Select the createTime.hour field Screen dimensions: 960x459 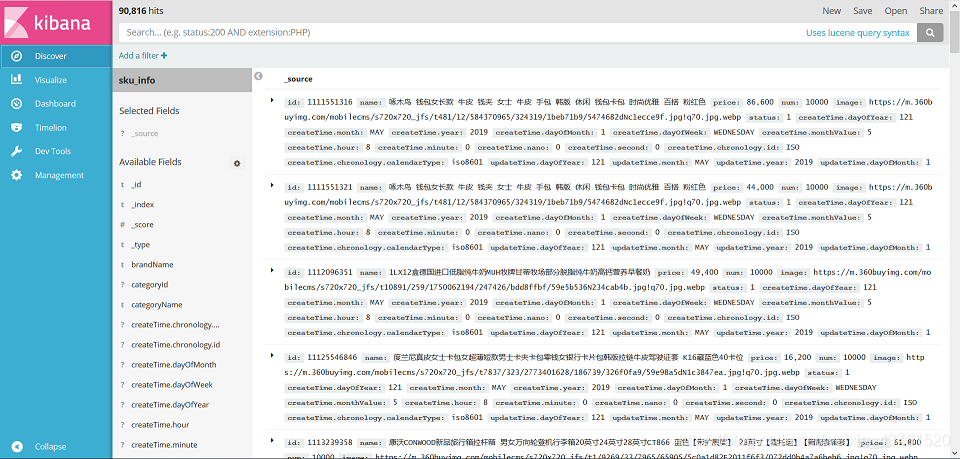160,425
